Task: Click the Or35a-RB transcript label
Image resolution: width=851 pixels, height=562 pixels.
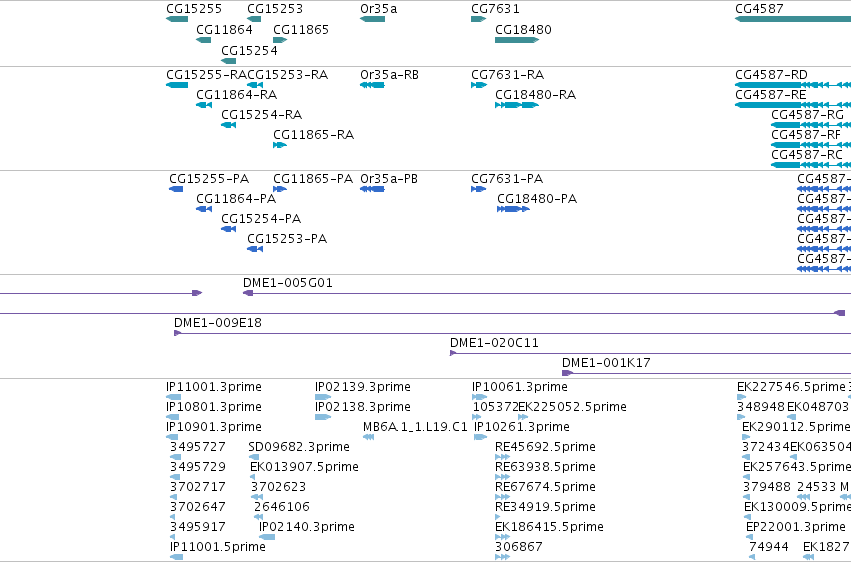Action: pyautogui.click(x=389, y=74)
